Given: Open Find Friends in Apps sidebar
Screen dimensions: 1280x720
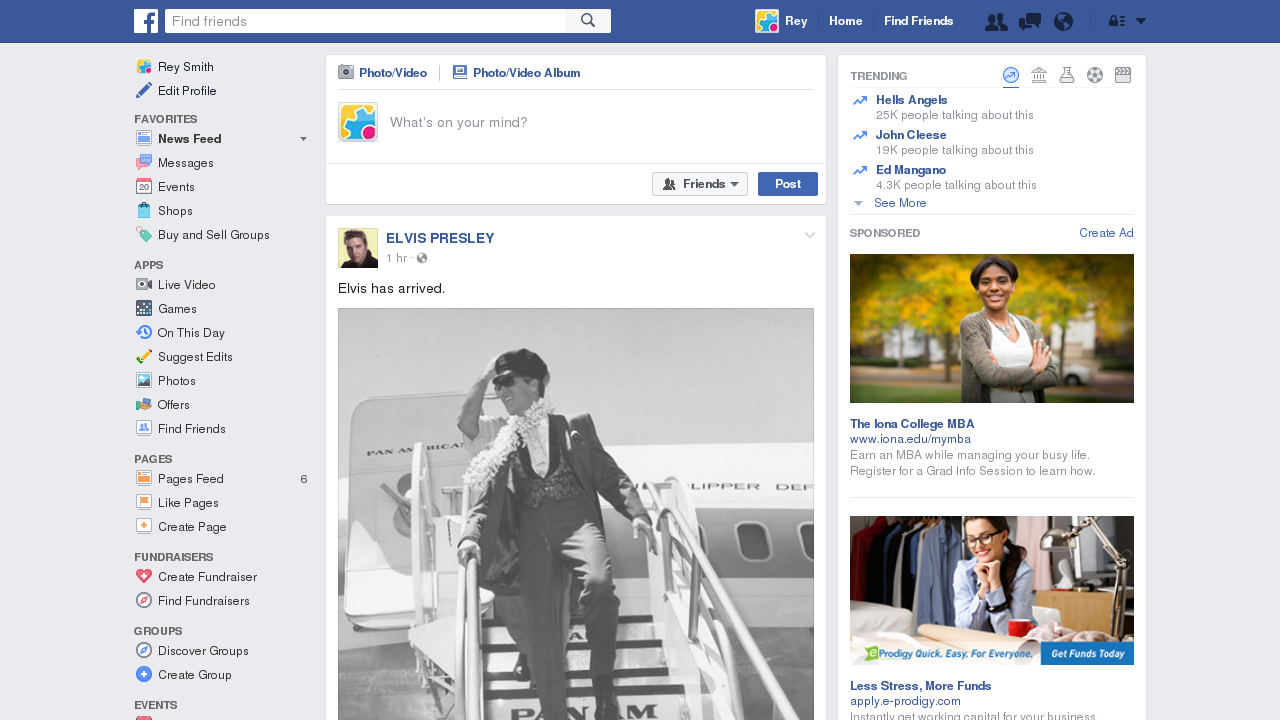Looking at the screenshot, I should click(192, 429).
